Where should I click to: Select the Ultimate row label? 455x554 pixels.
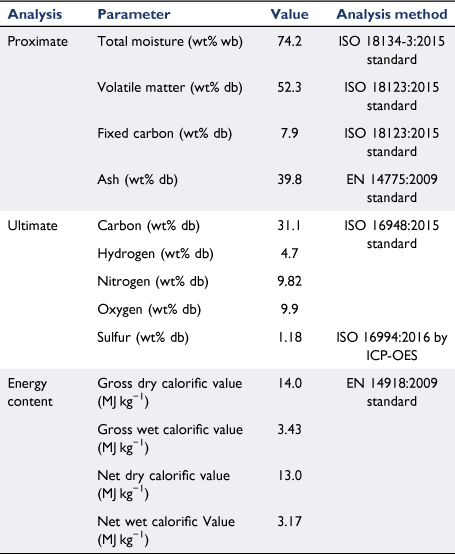[x=32, y=225]
